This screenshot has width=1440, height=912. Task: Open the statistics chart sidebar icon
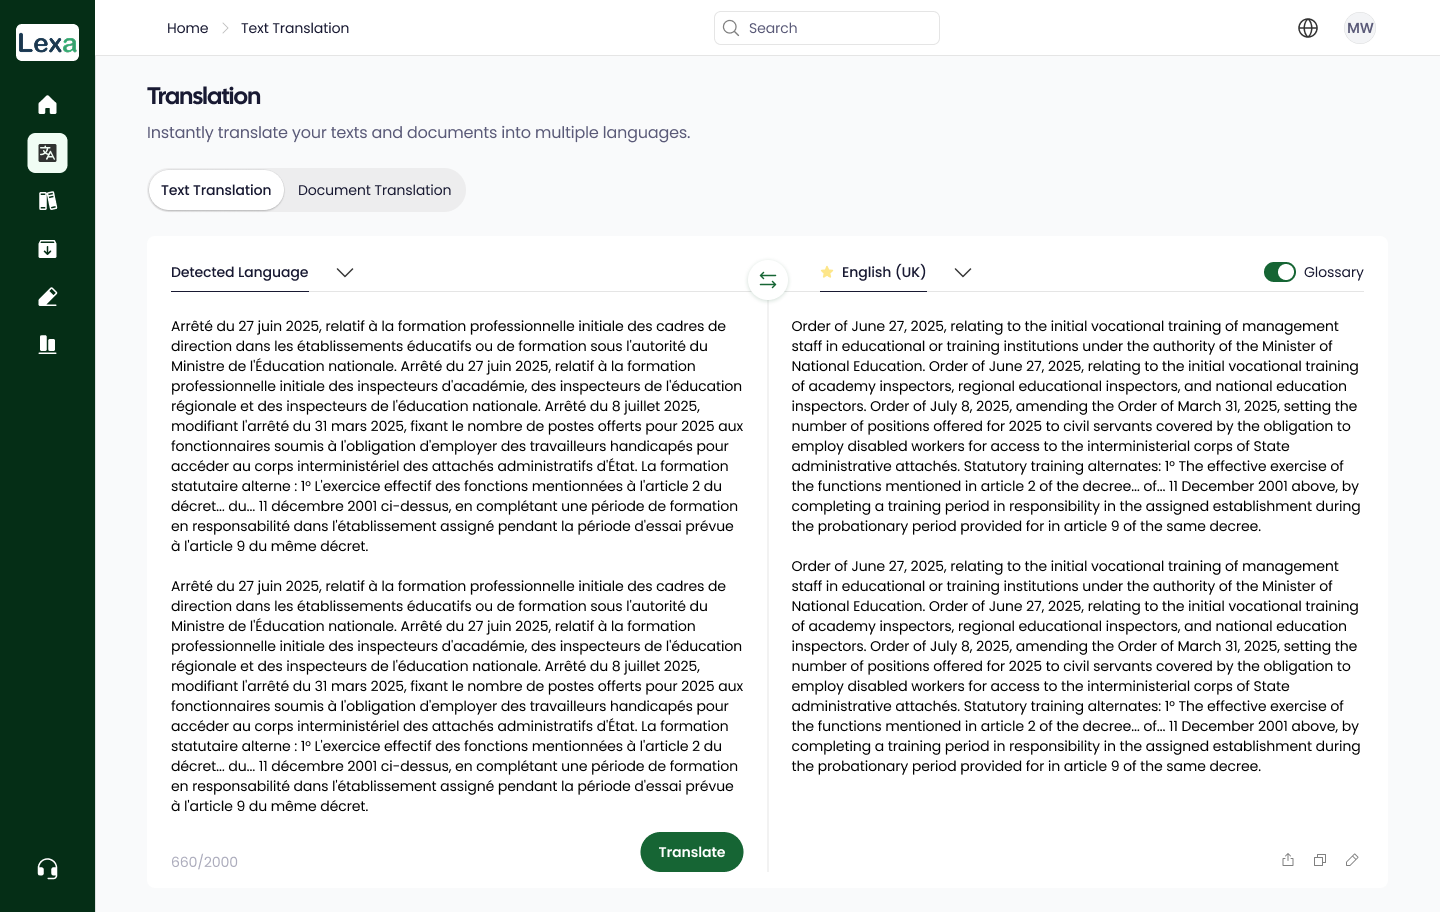pos(47,345)
